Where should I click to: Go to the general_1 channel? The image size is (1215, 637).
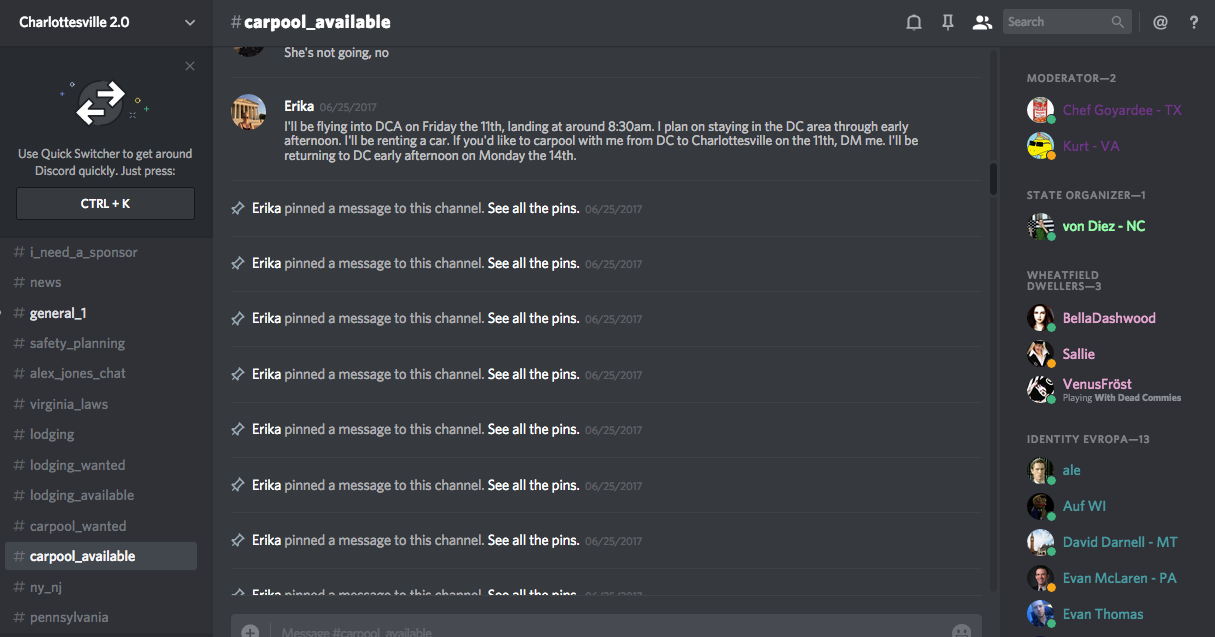tap(58, 313)
